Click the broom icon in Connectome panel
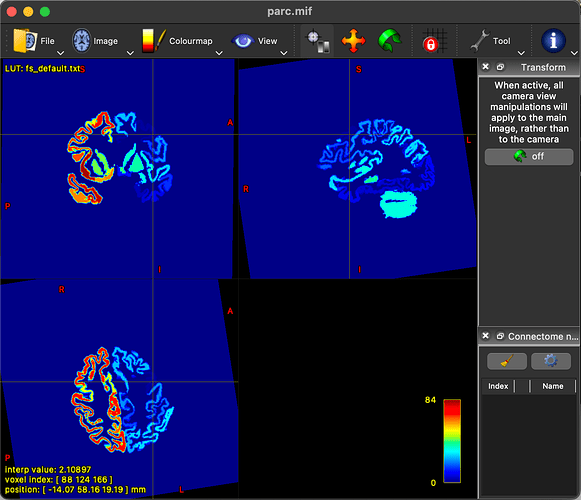The width and height of the screenshot is (581, 500). pyautogui.click(x=507, y=361)
